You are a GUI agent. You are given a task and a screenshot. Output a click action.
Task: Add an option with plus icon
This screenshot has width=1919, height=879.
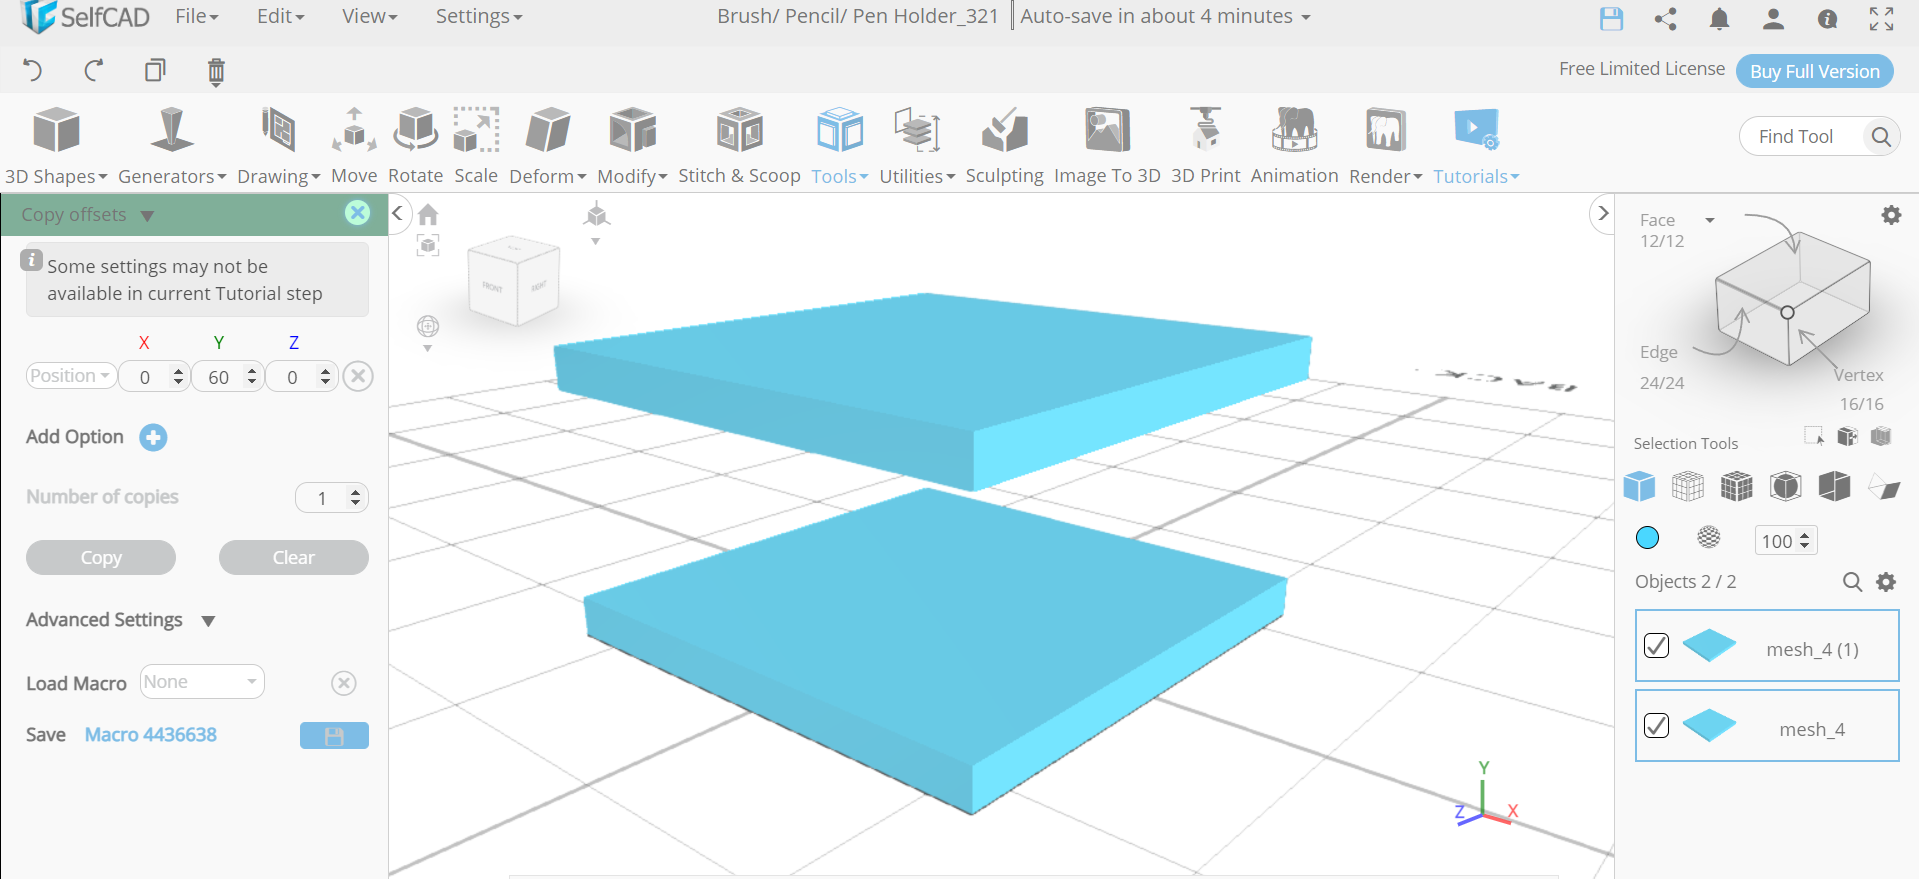[x=153, y=437]
